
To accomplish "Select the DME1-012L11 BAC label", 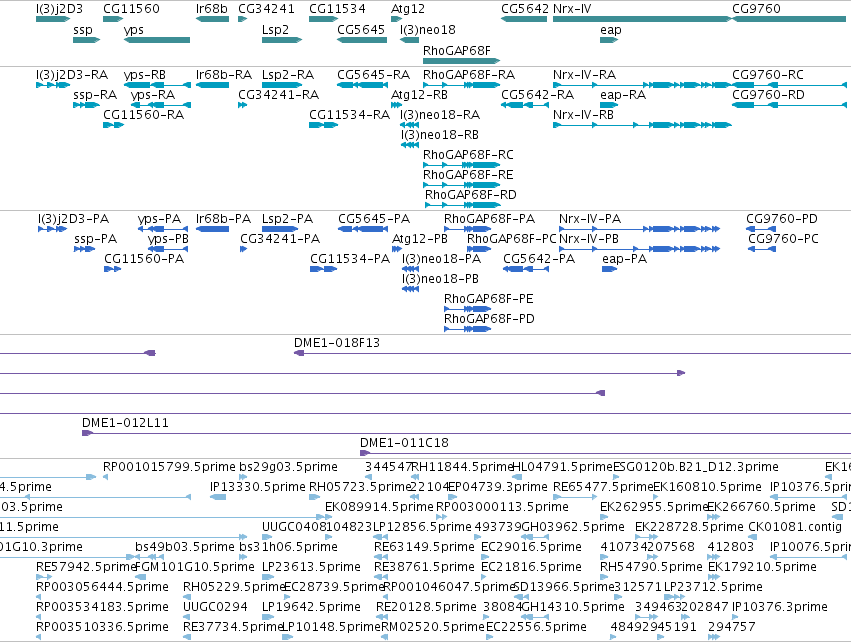I will point(125,423).
